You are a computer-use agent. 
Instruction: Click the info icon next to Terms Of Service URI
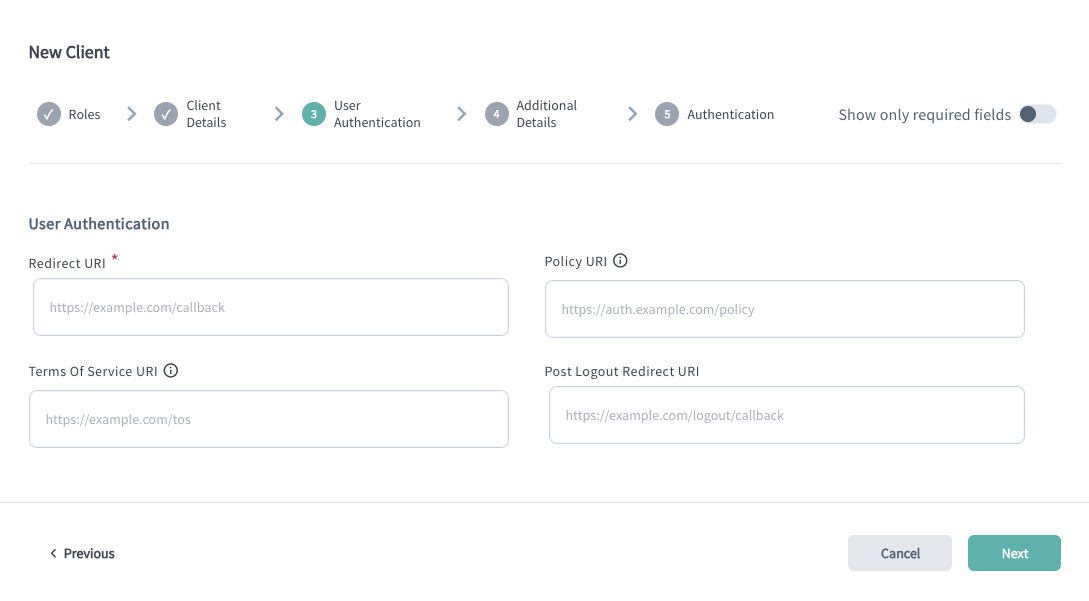(x=171, y=371)
